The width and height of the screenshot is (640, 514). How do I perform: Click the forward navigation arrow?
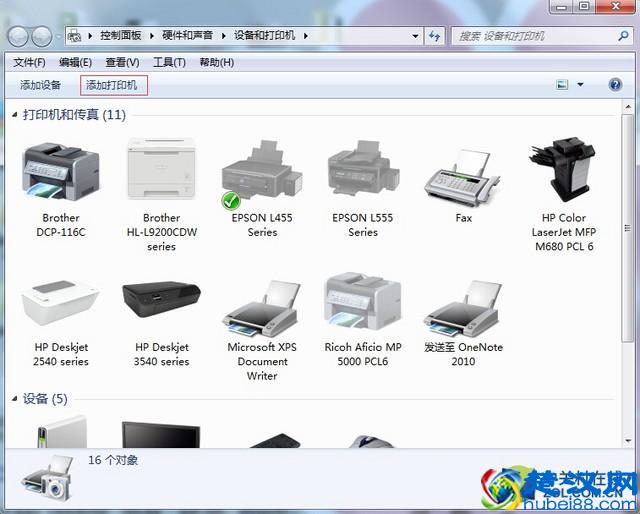[x=41, y=36]
